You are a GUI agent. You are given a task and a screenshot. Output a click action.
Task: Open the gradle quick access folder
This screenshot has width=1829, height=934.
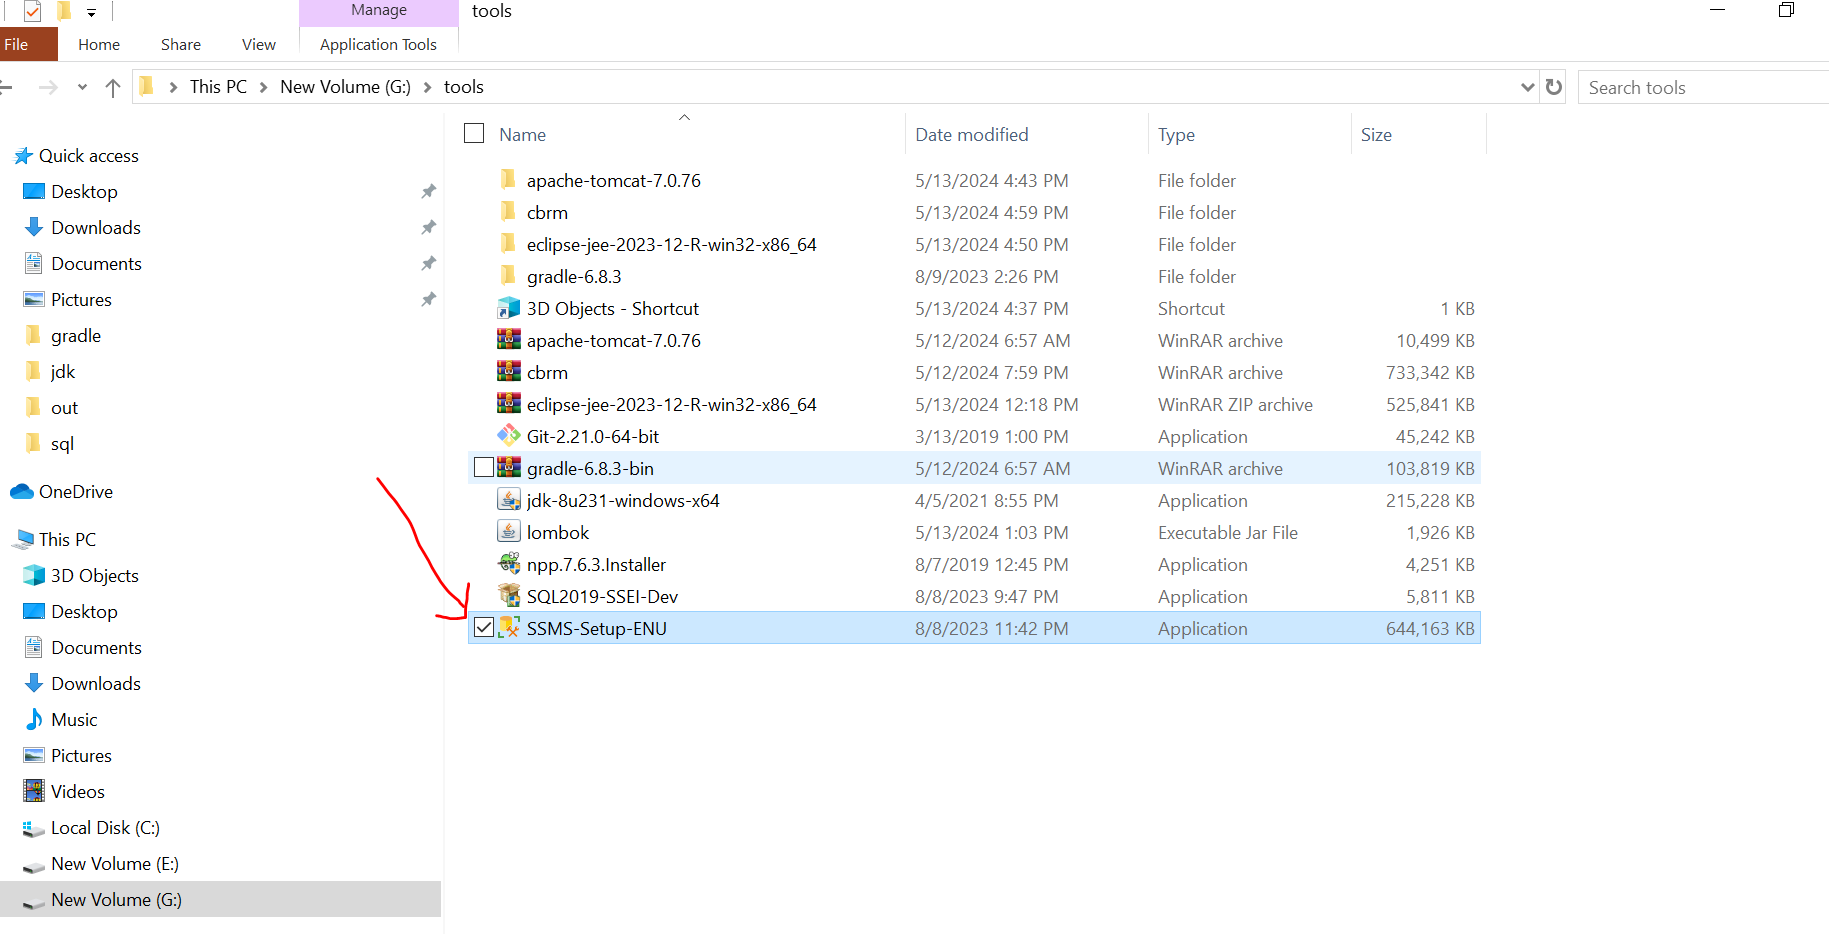coord(76,335)
